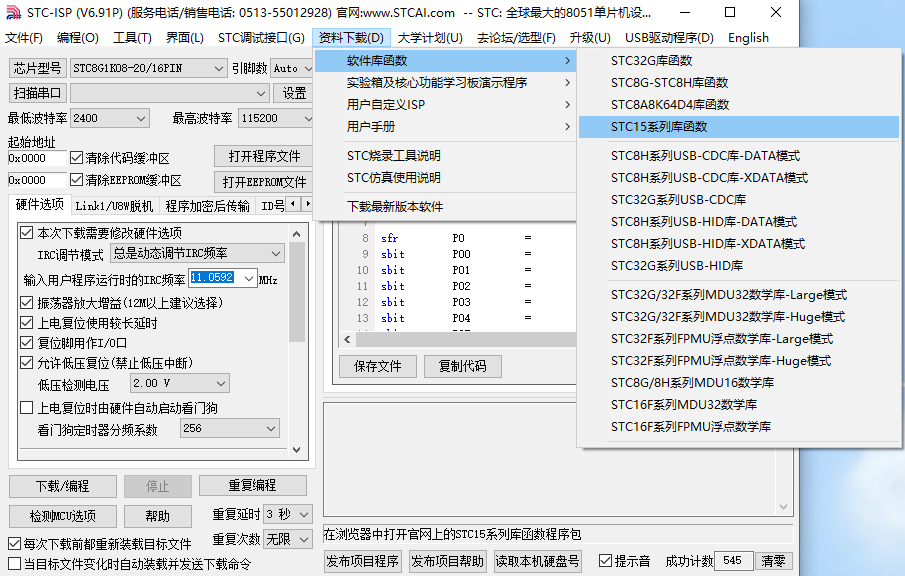Click hardware options scroll-down arrow
The width and height of the screenshot is (905, 576).
point(297,450)
